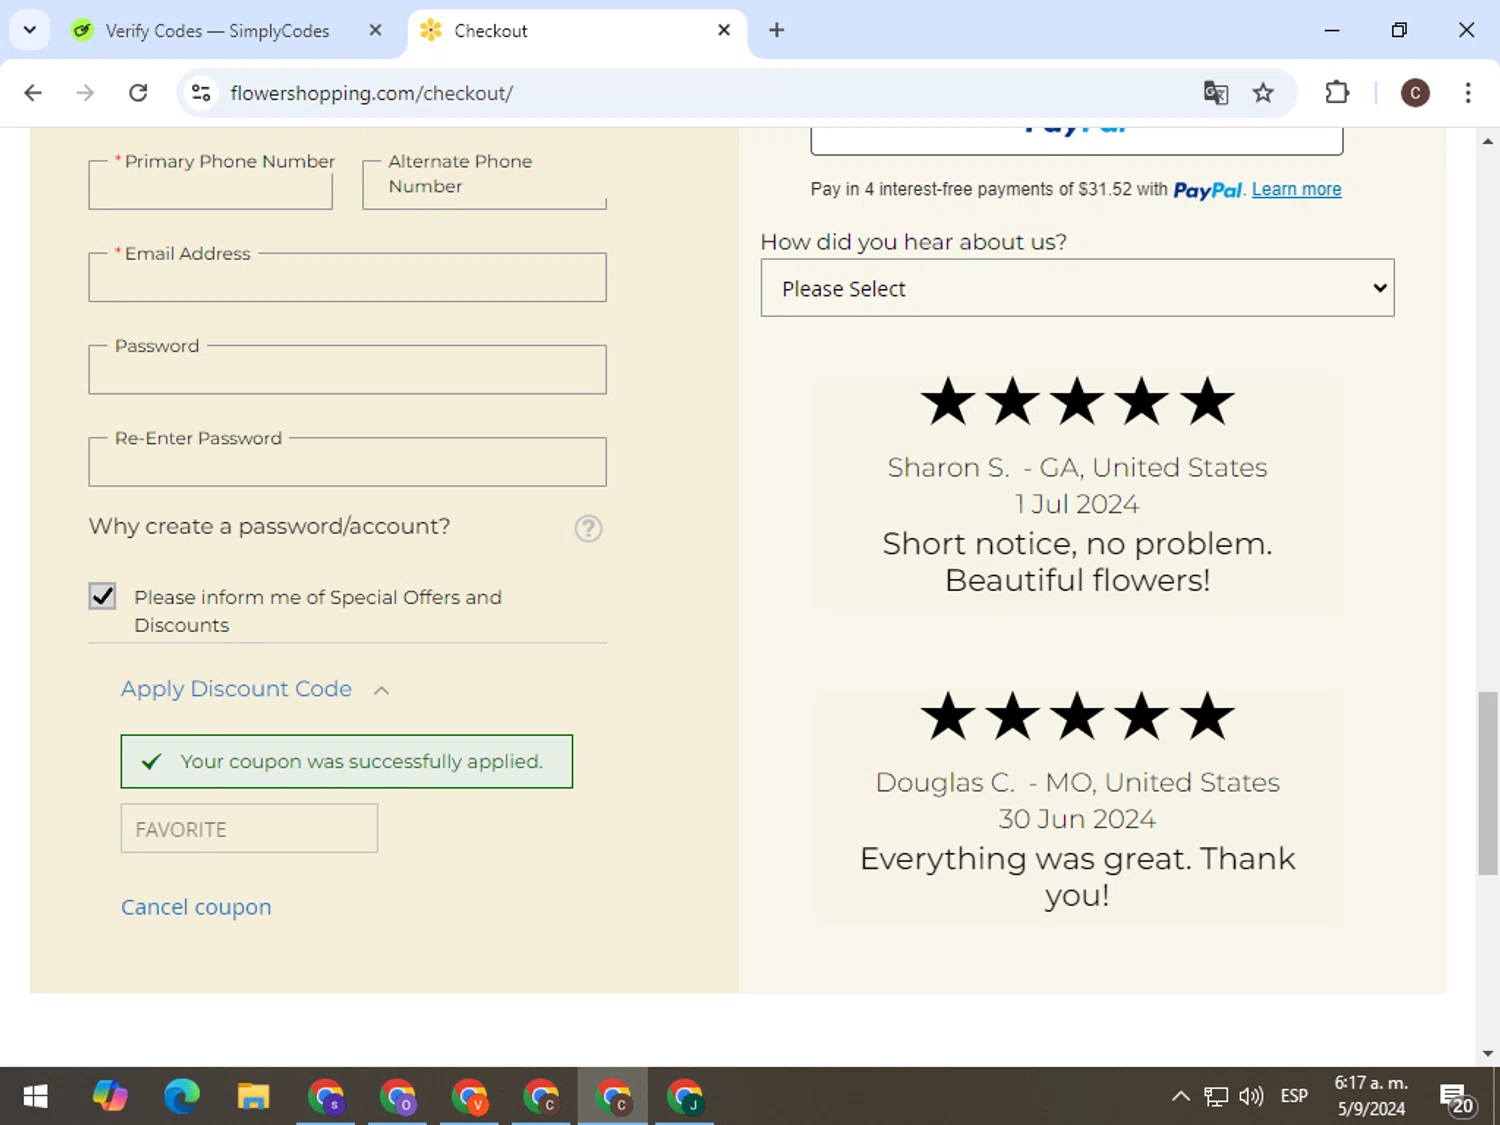Viewport: 1500px width, 1125px height.
Task: Open the volume control tray icon
Action: [x=1251, y=1097]
